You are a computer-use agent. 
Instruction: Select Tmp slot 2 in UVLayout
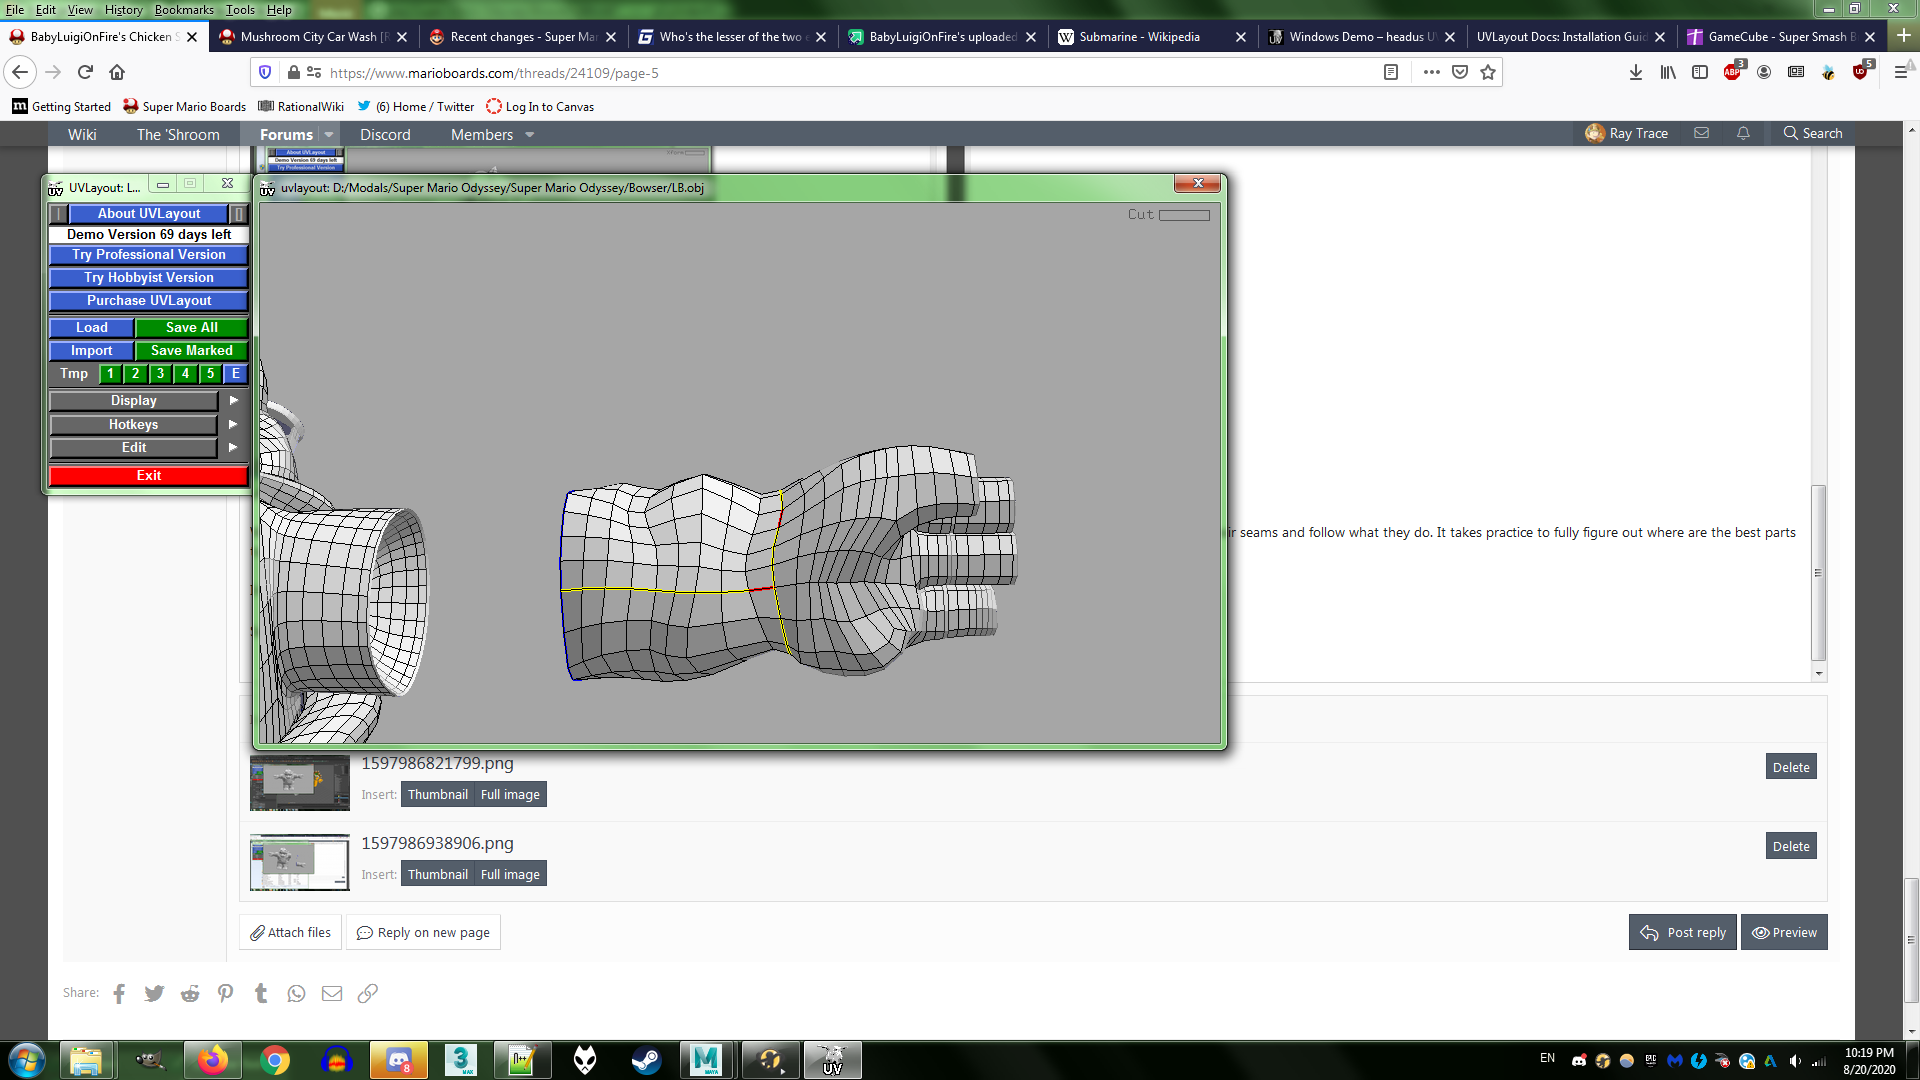pyautogui.click(x=135, y=374)
